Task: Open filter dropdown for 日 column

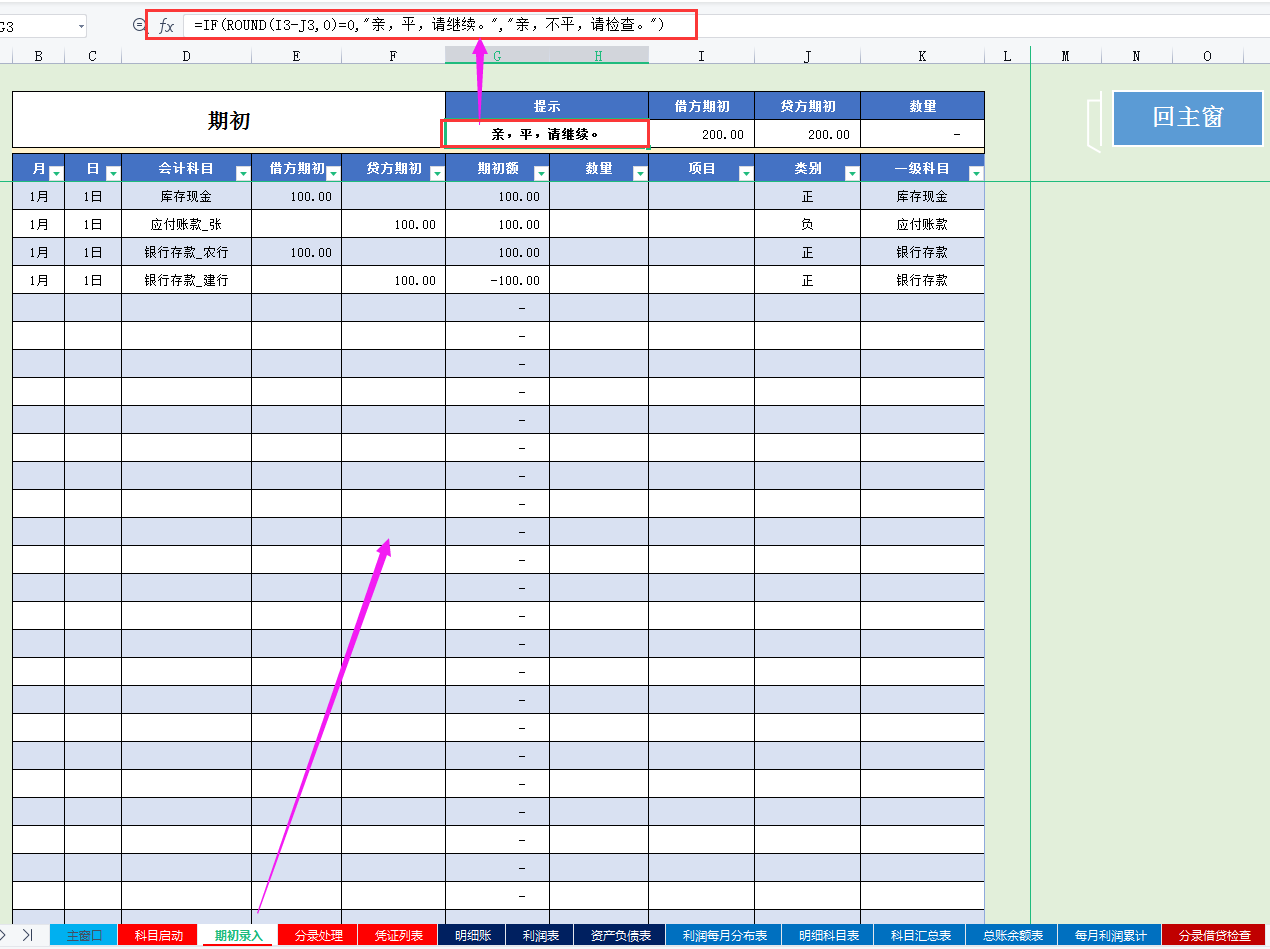Action: click(112, 173)
